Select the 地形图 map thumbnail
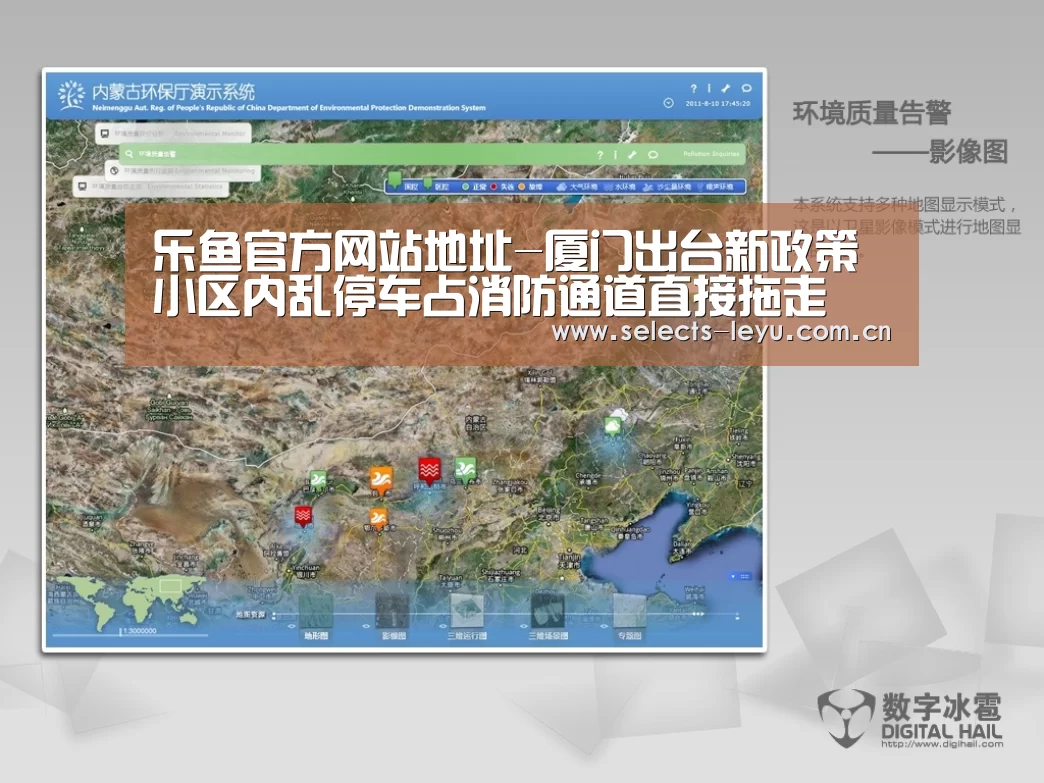 click(316, 612)
